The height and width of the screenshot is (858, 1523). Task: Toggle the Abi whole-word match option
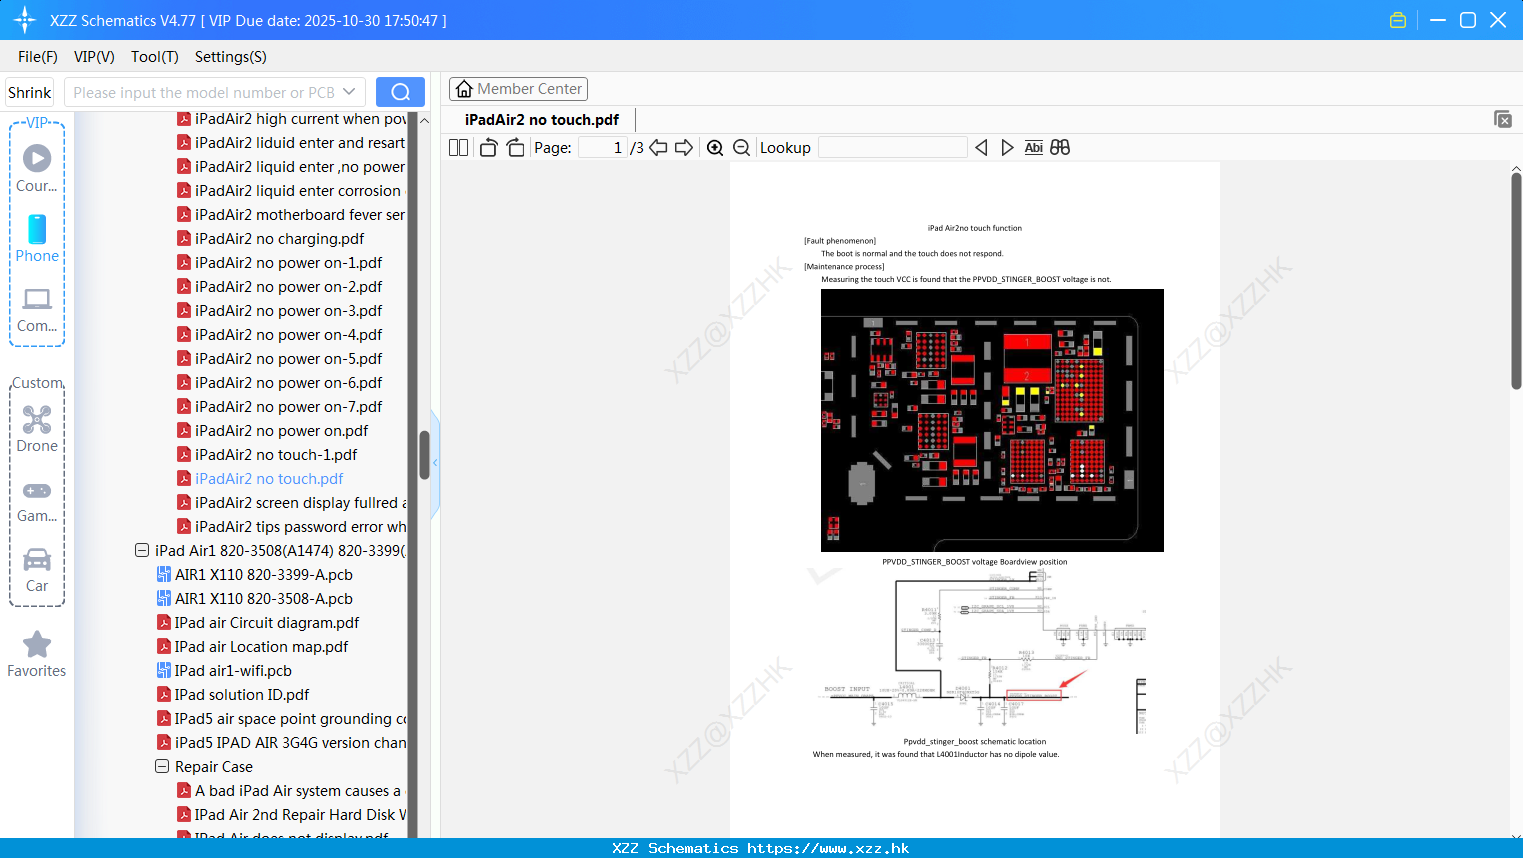1034,147
